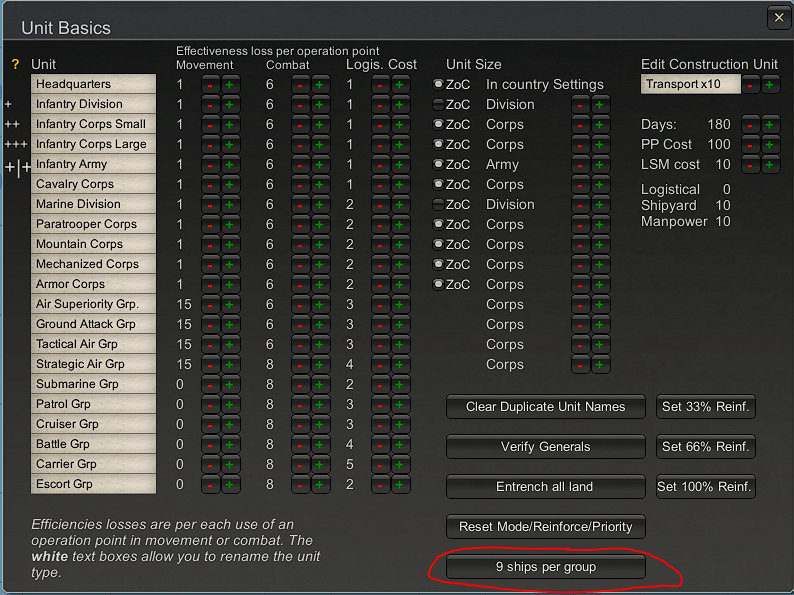Increase Submarine Grp logistics cost

click(400, 385)
